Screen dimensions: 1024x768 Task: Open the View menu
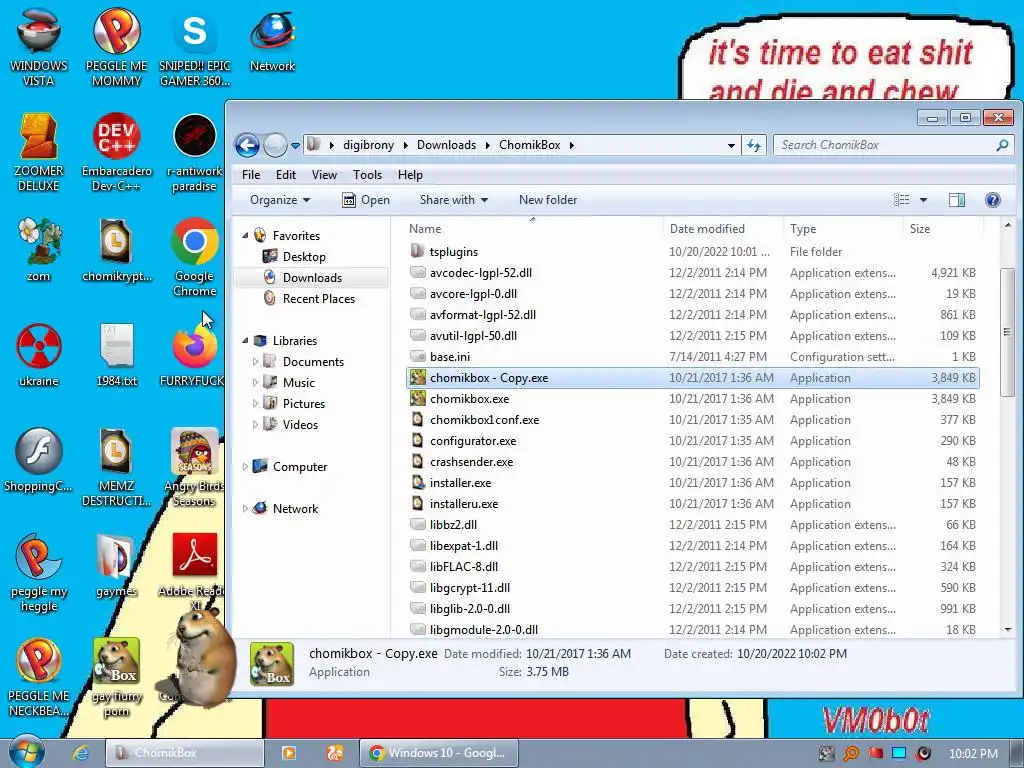(324, 175)
